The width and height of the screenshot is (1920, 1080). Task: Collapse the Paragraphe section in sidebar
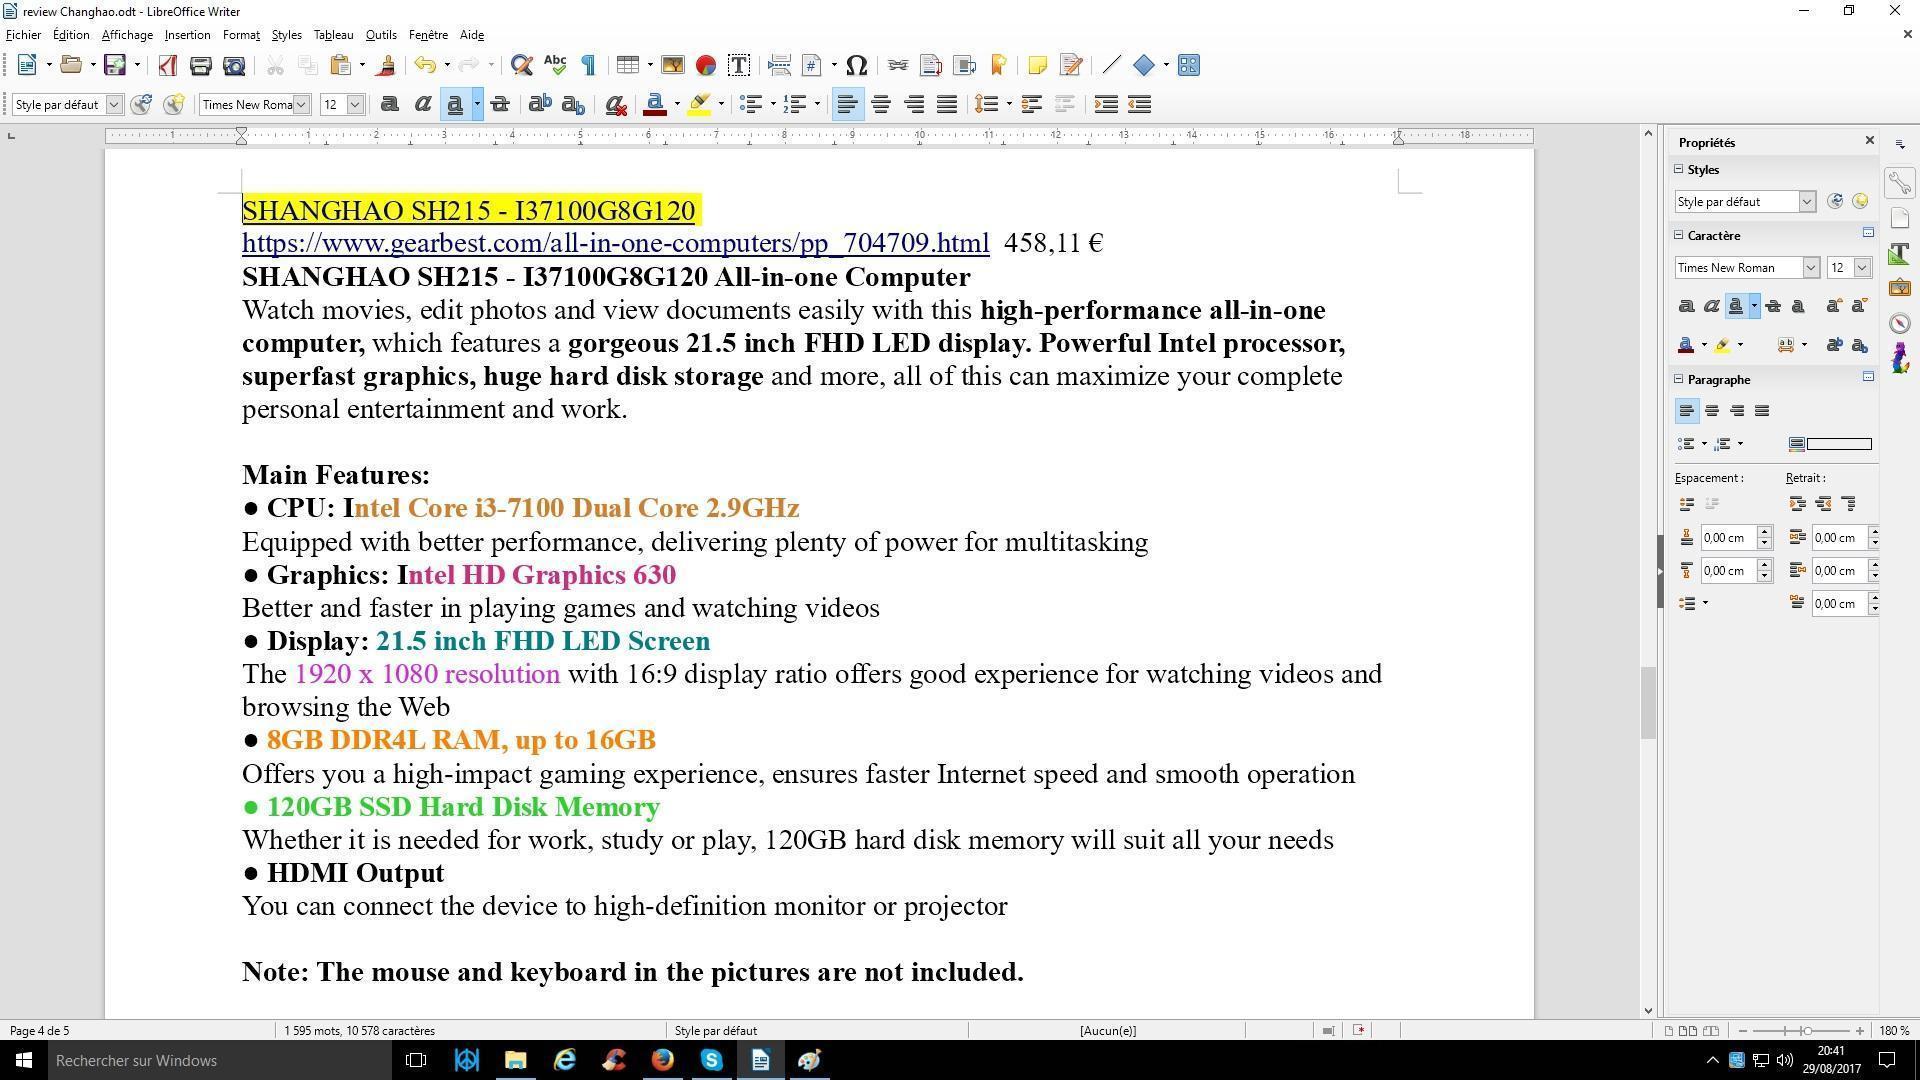(x=1680, y=379)
